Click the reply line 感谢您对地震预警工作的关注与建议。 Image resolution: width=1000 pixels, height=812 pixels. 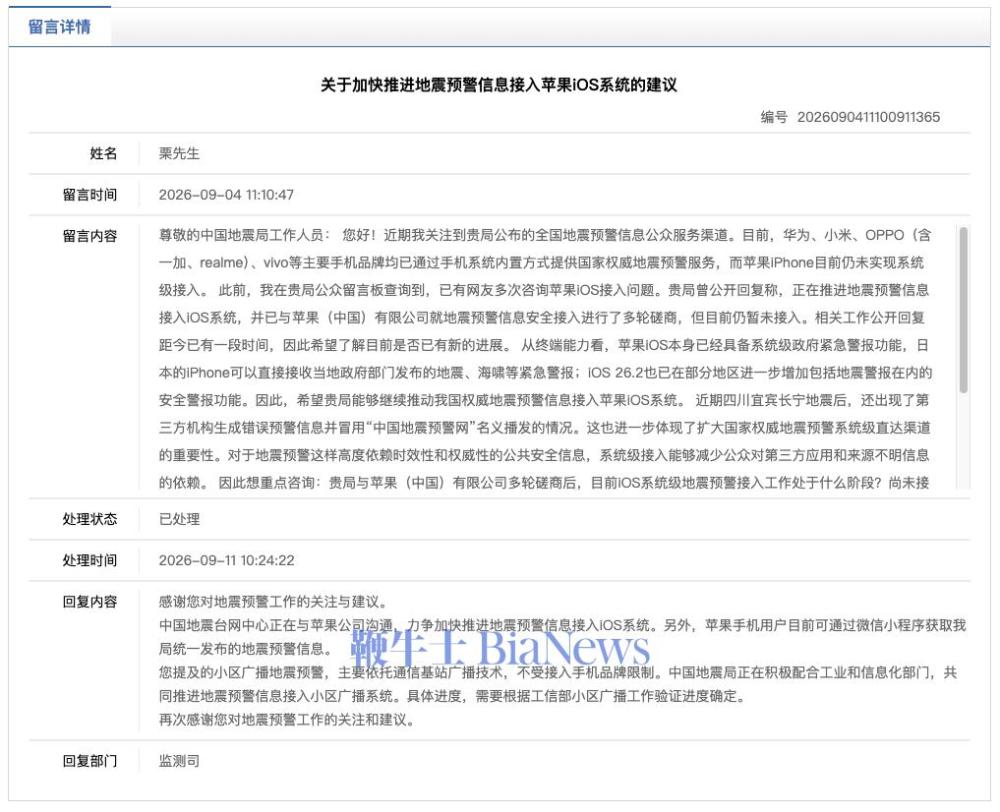(273, 602)
